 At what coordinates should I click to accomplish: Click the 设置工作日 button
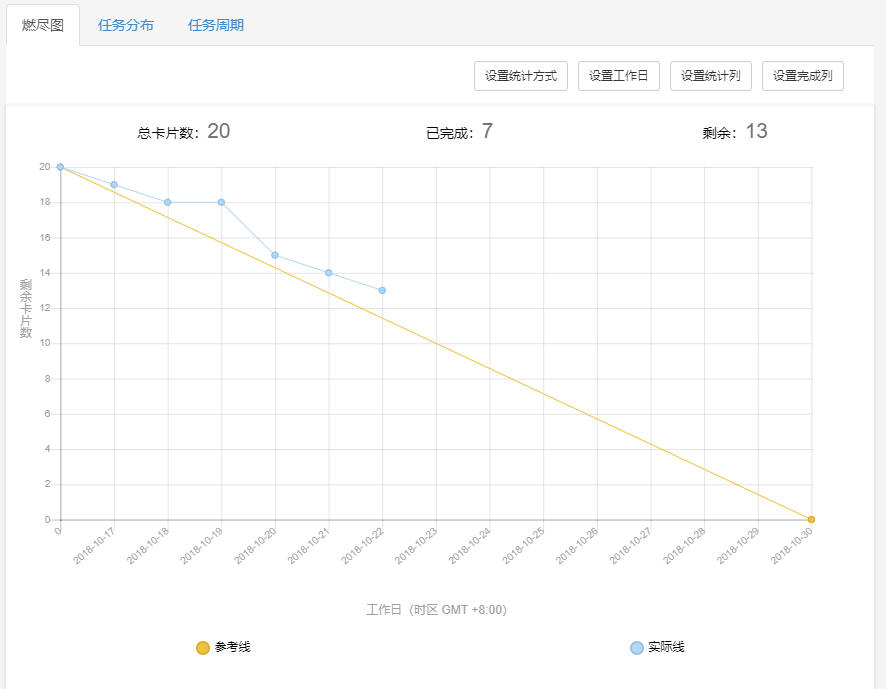(x=619, y=76)
